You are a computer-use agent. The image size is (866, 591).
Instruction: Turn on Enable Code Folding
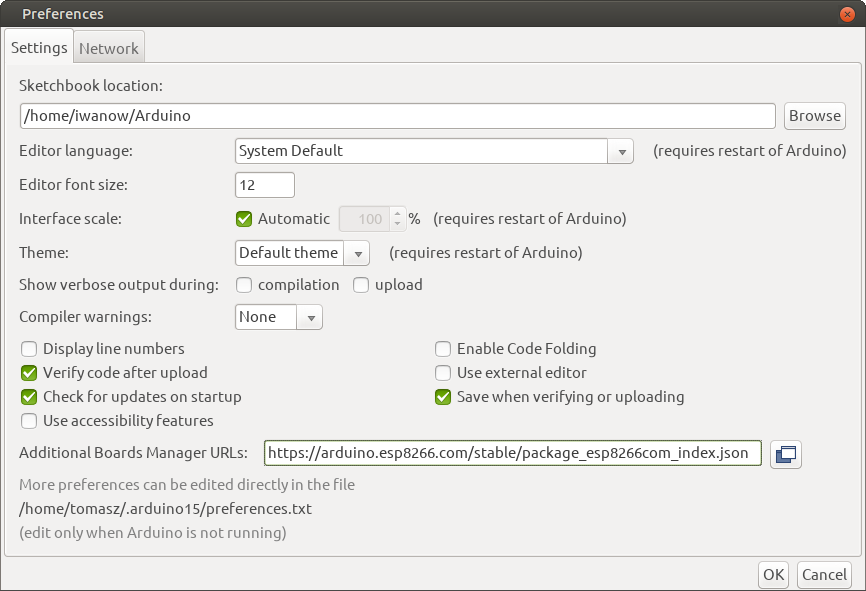coord(443,349)
